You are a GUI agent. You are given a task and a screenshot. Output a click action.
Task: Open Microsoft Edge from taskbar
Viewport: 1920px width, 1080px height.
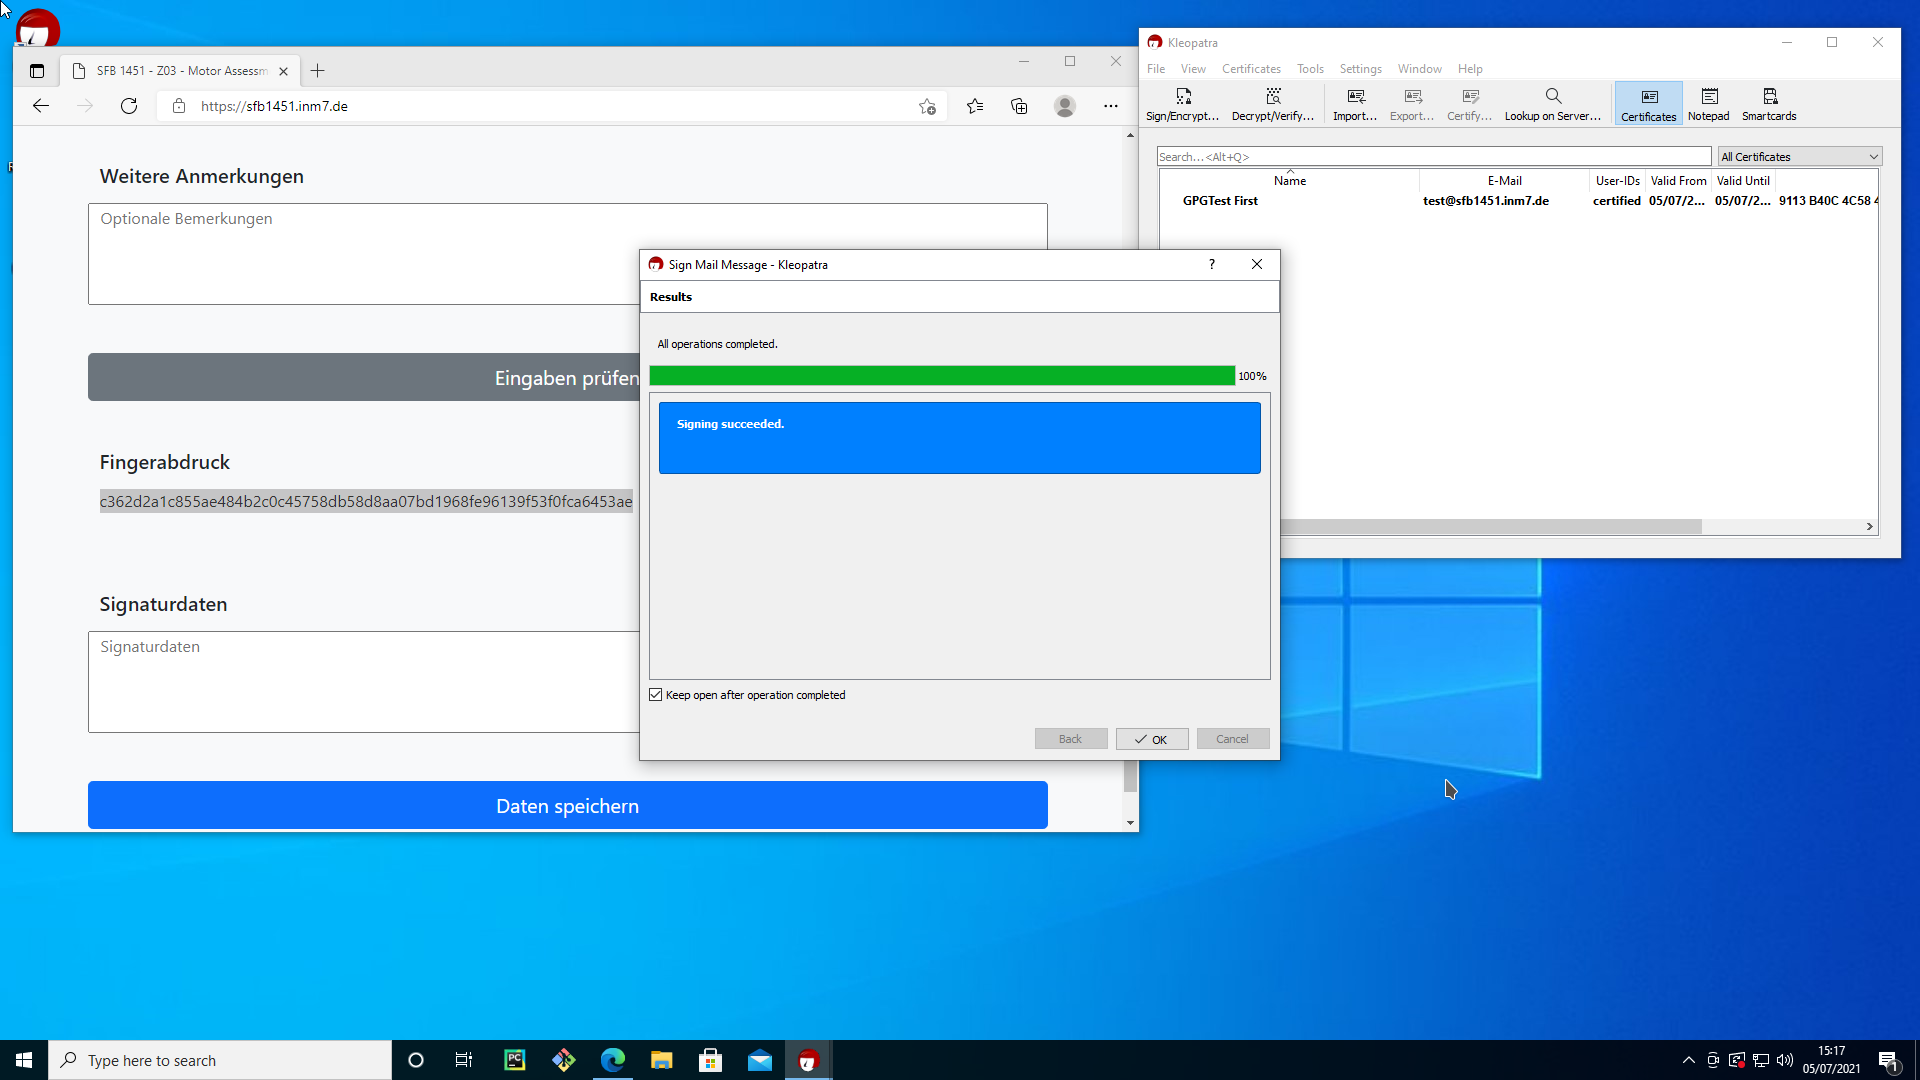(x=613, y=1060)
